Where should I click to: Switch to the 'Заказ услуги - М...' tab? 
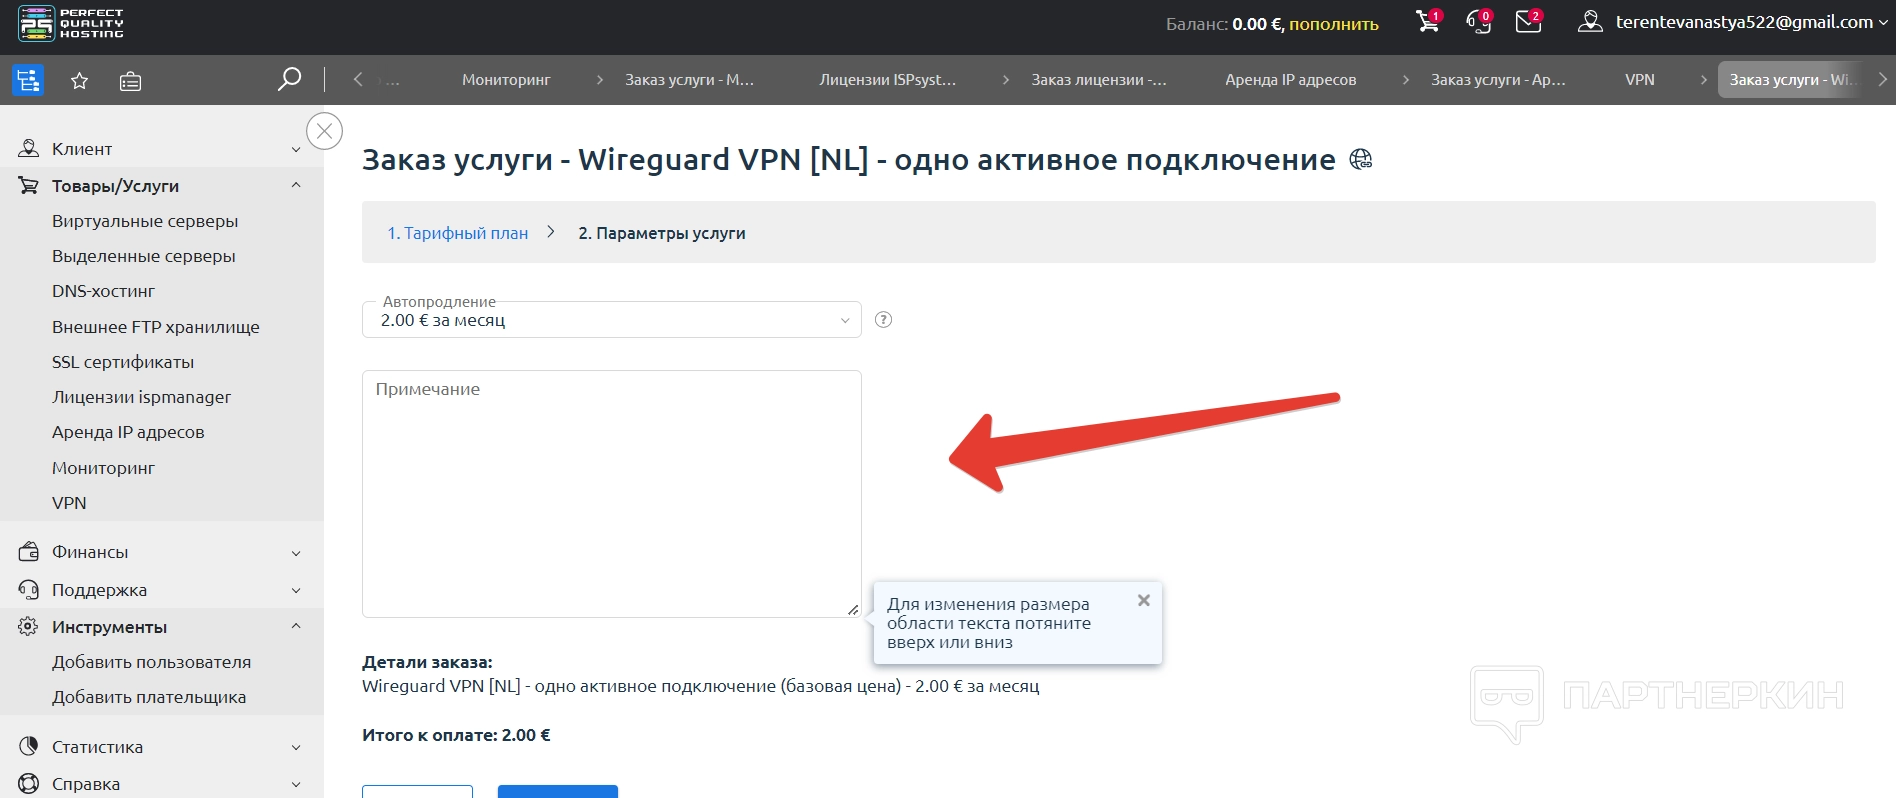(690, 80)
